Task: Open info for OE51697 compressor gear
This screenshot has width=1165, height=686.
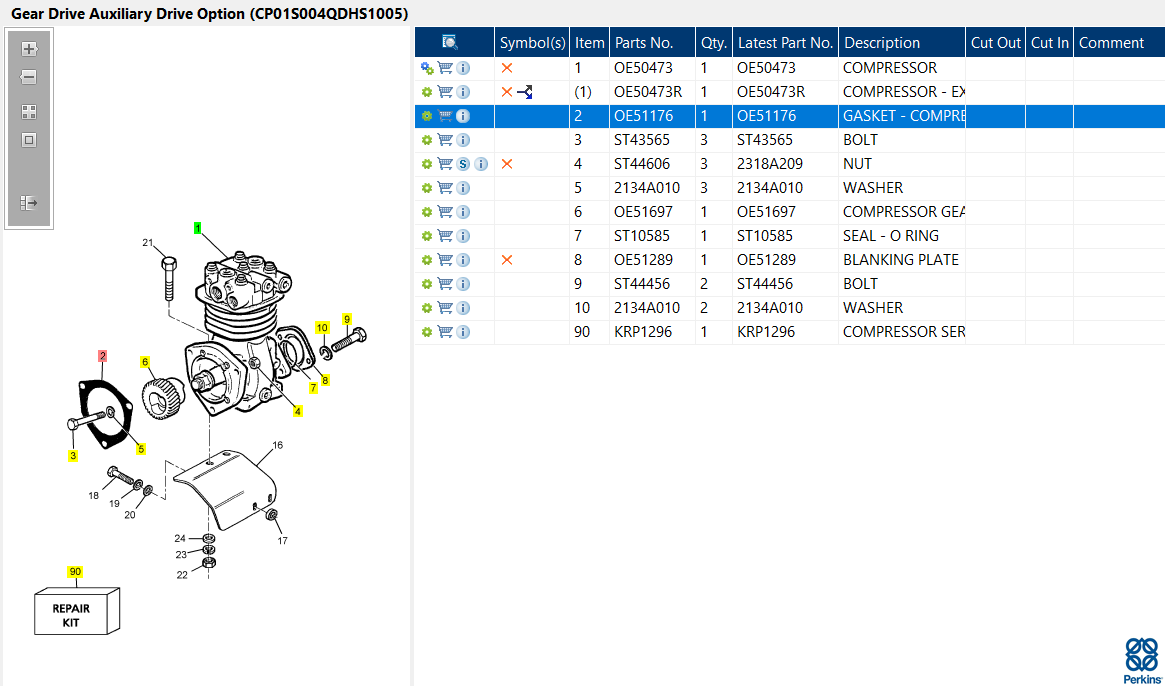Action: tap(463, 212)
